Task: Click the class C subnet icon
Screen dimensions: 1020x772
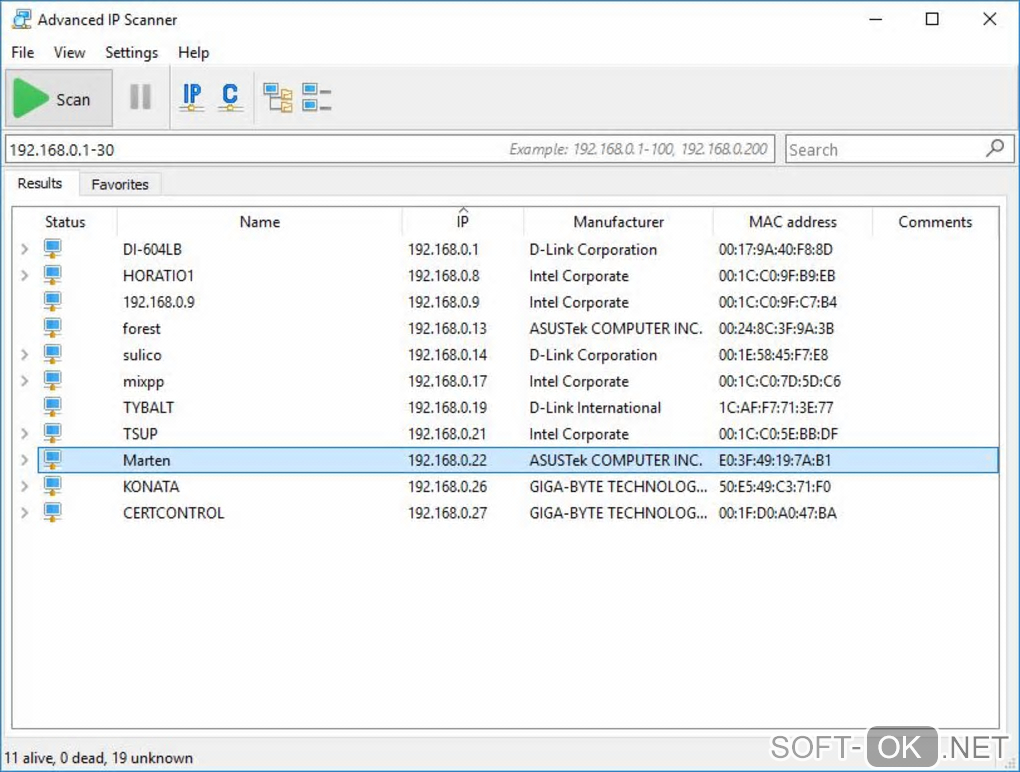Action: point(230,98)
